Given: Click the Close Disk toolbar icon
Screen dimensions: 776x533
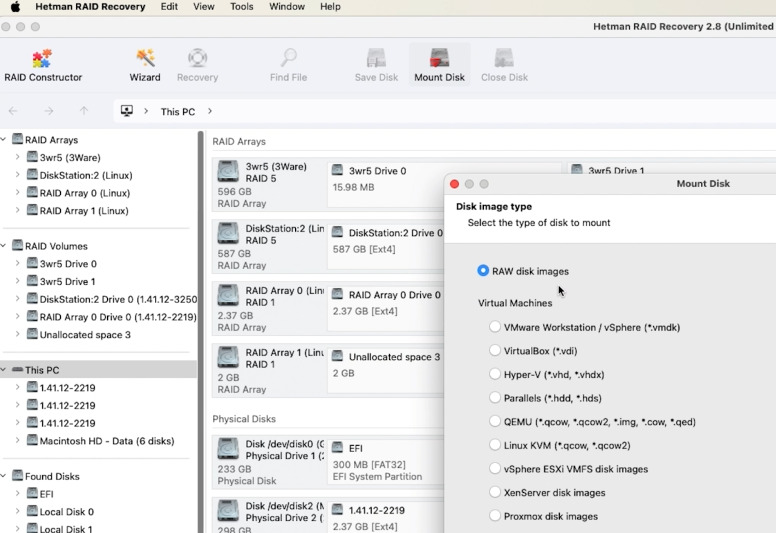Looking at the screenshot, I should (x=504, y=65).
